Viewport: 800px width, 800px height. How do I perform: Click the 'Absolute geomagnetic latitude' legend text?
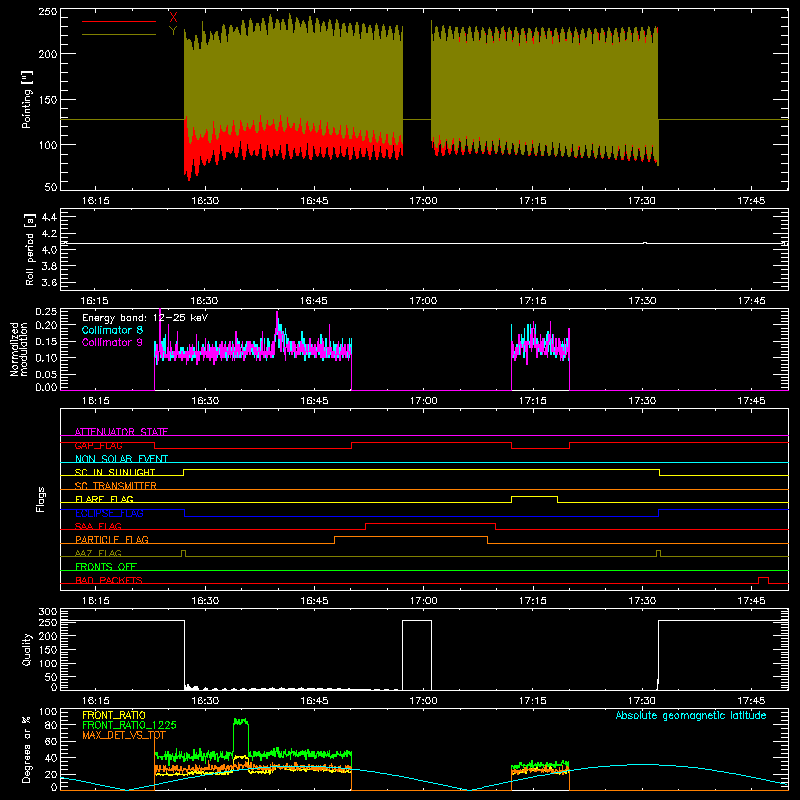691,715
